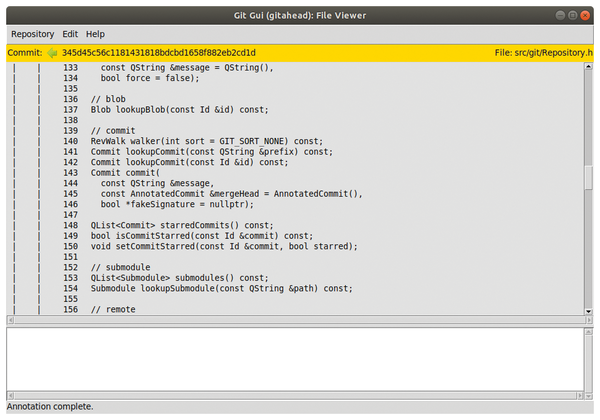Maximize the Git Gui window

[572, 15]
